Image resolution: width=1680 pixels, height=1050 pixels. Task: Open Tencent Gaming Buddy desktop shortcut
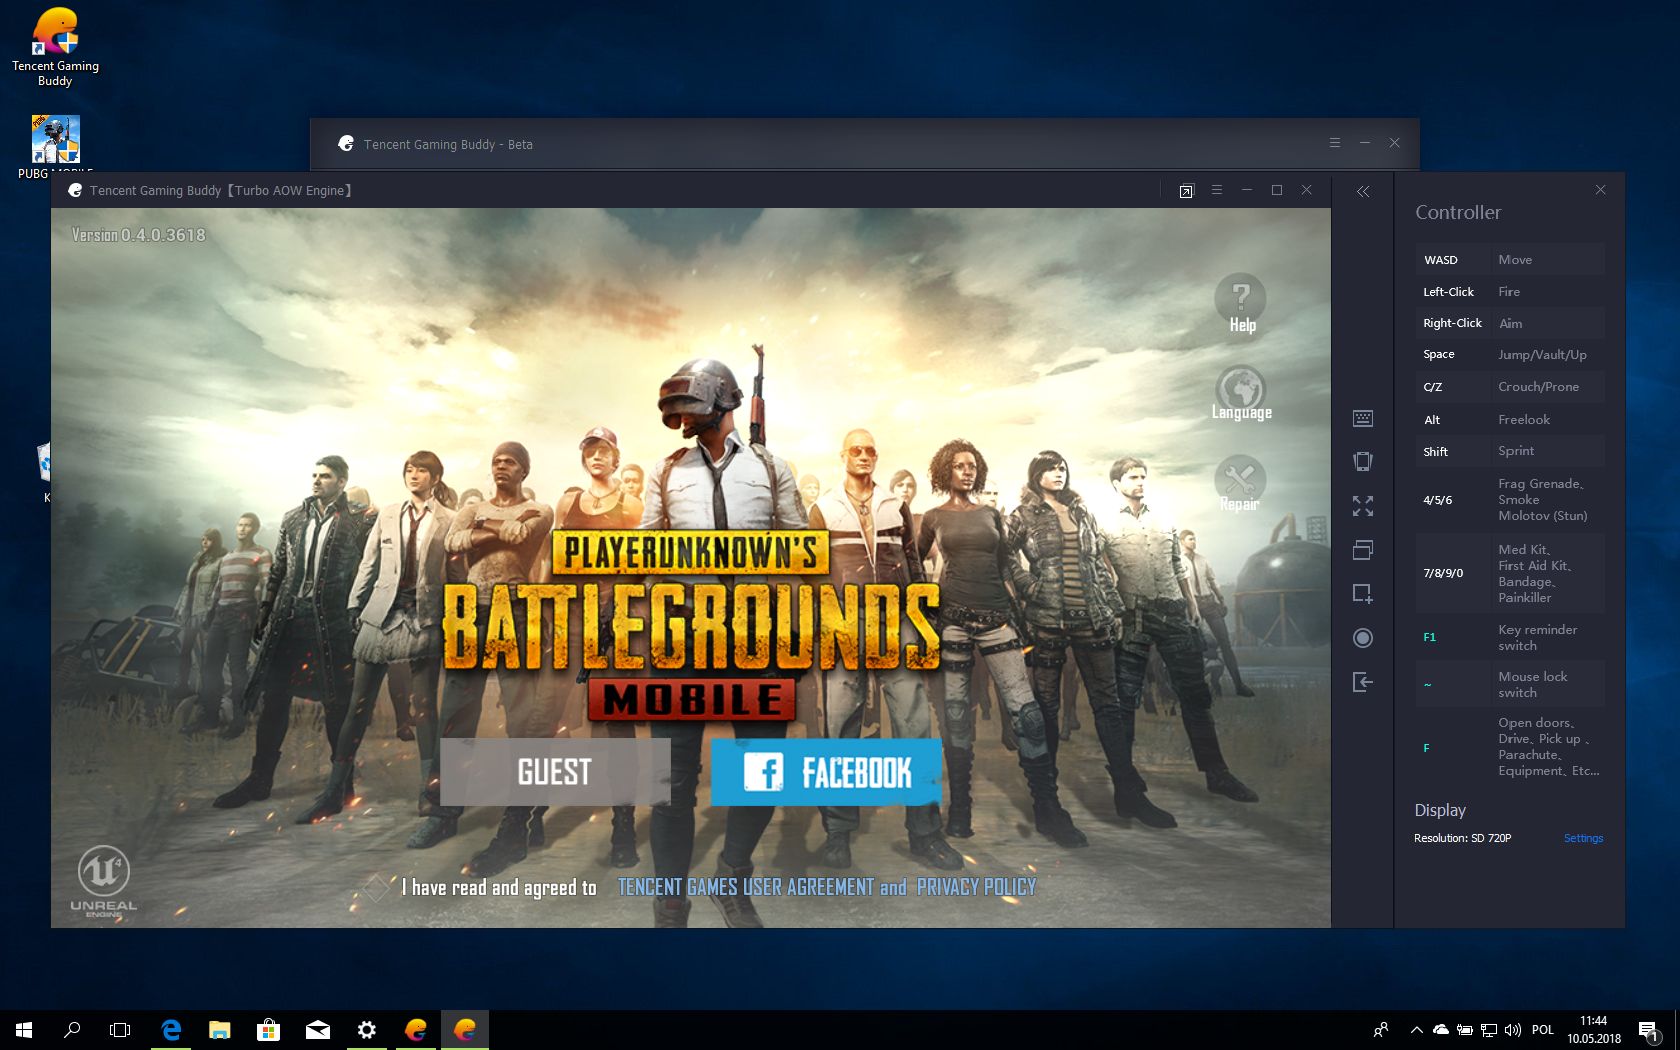point(55,46)
